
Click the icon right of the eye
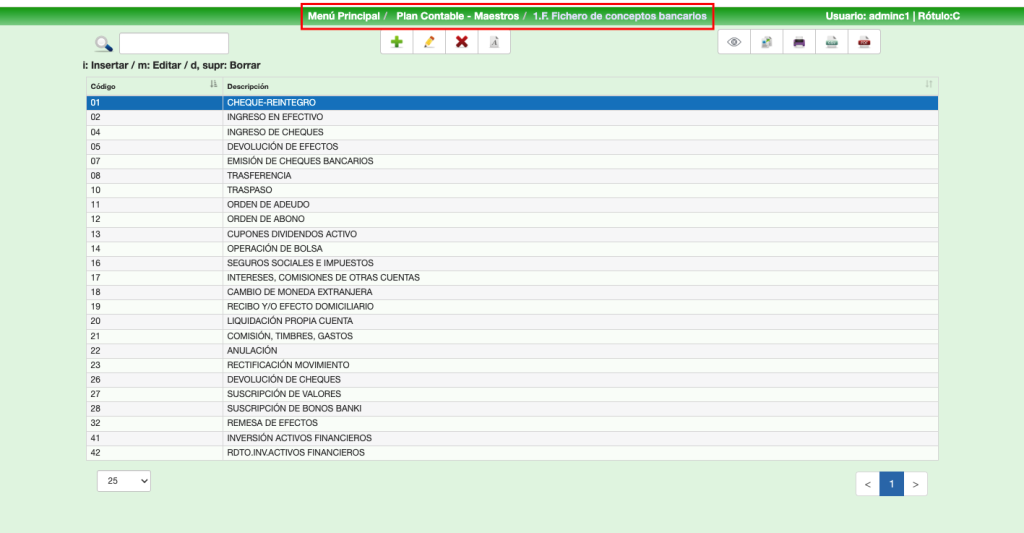pyautogui.click(x=766, y=42)
